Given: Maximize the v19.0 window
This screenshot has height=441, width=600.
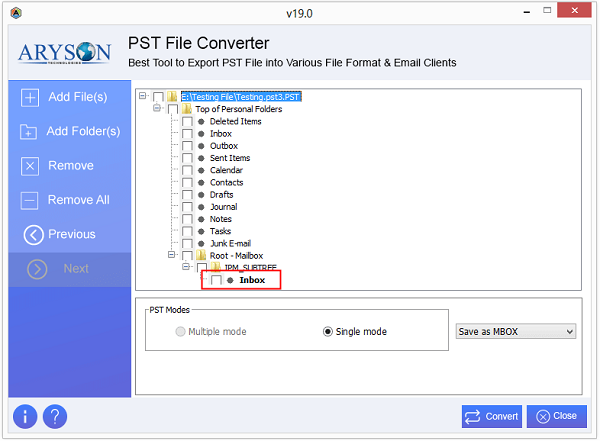Looking at the screenshot, I should click(x=547, y=10).
